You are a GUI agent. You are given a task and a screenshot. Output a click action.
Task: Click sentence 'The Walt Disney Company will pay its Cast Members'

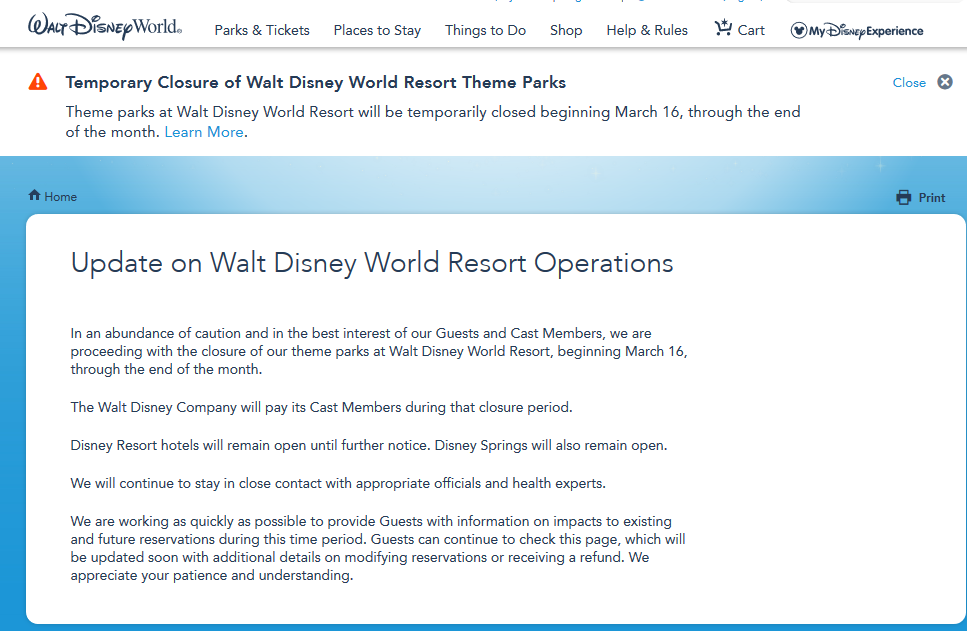(321, 408)
